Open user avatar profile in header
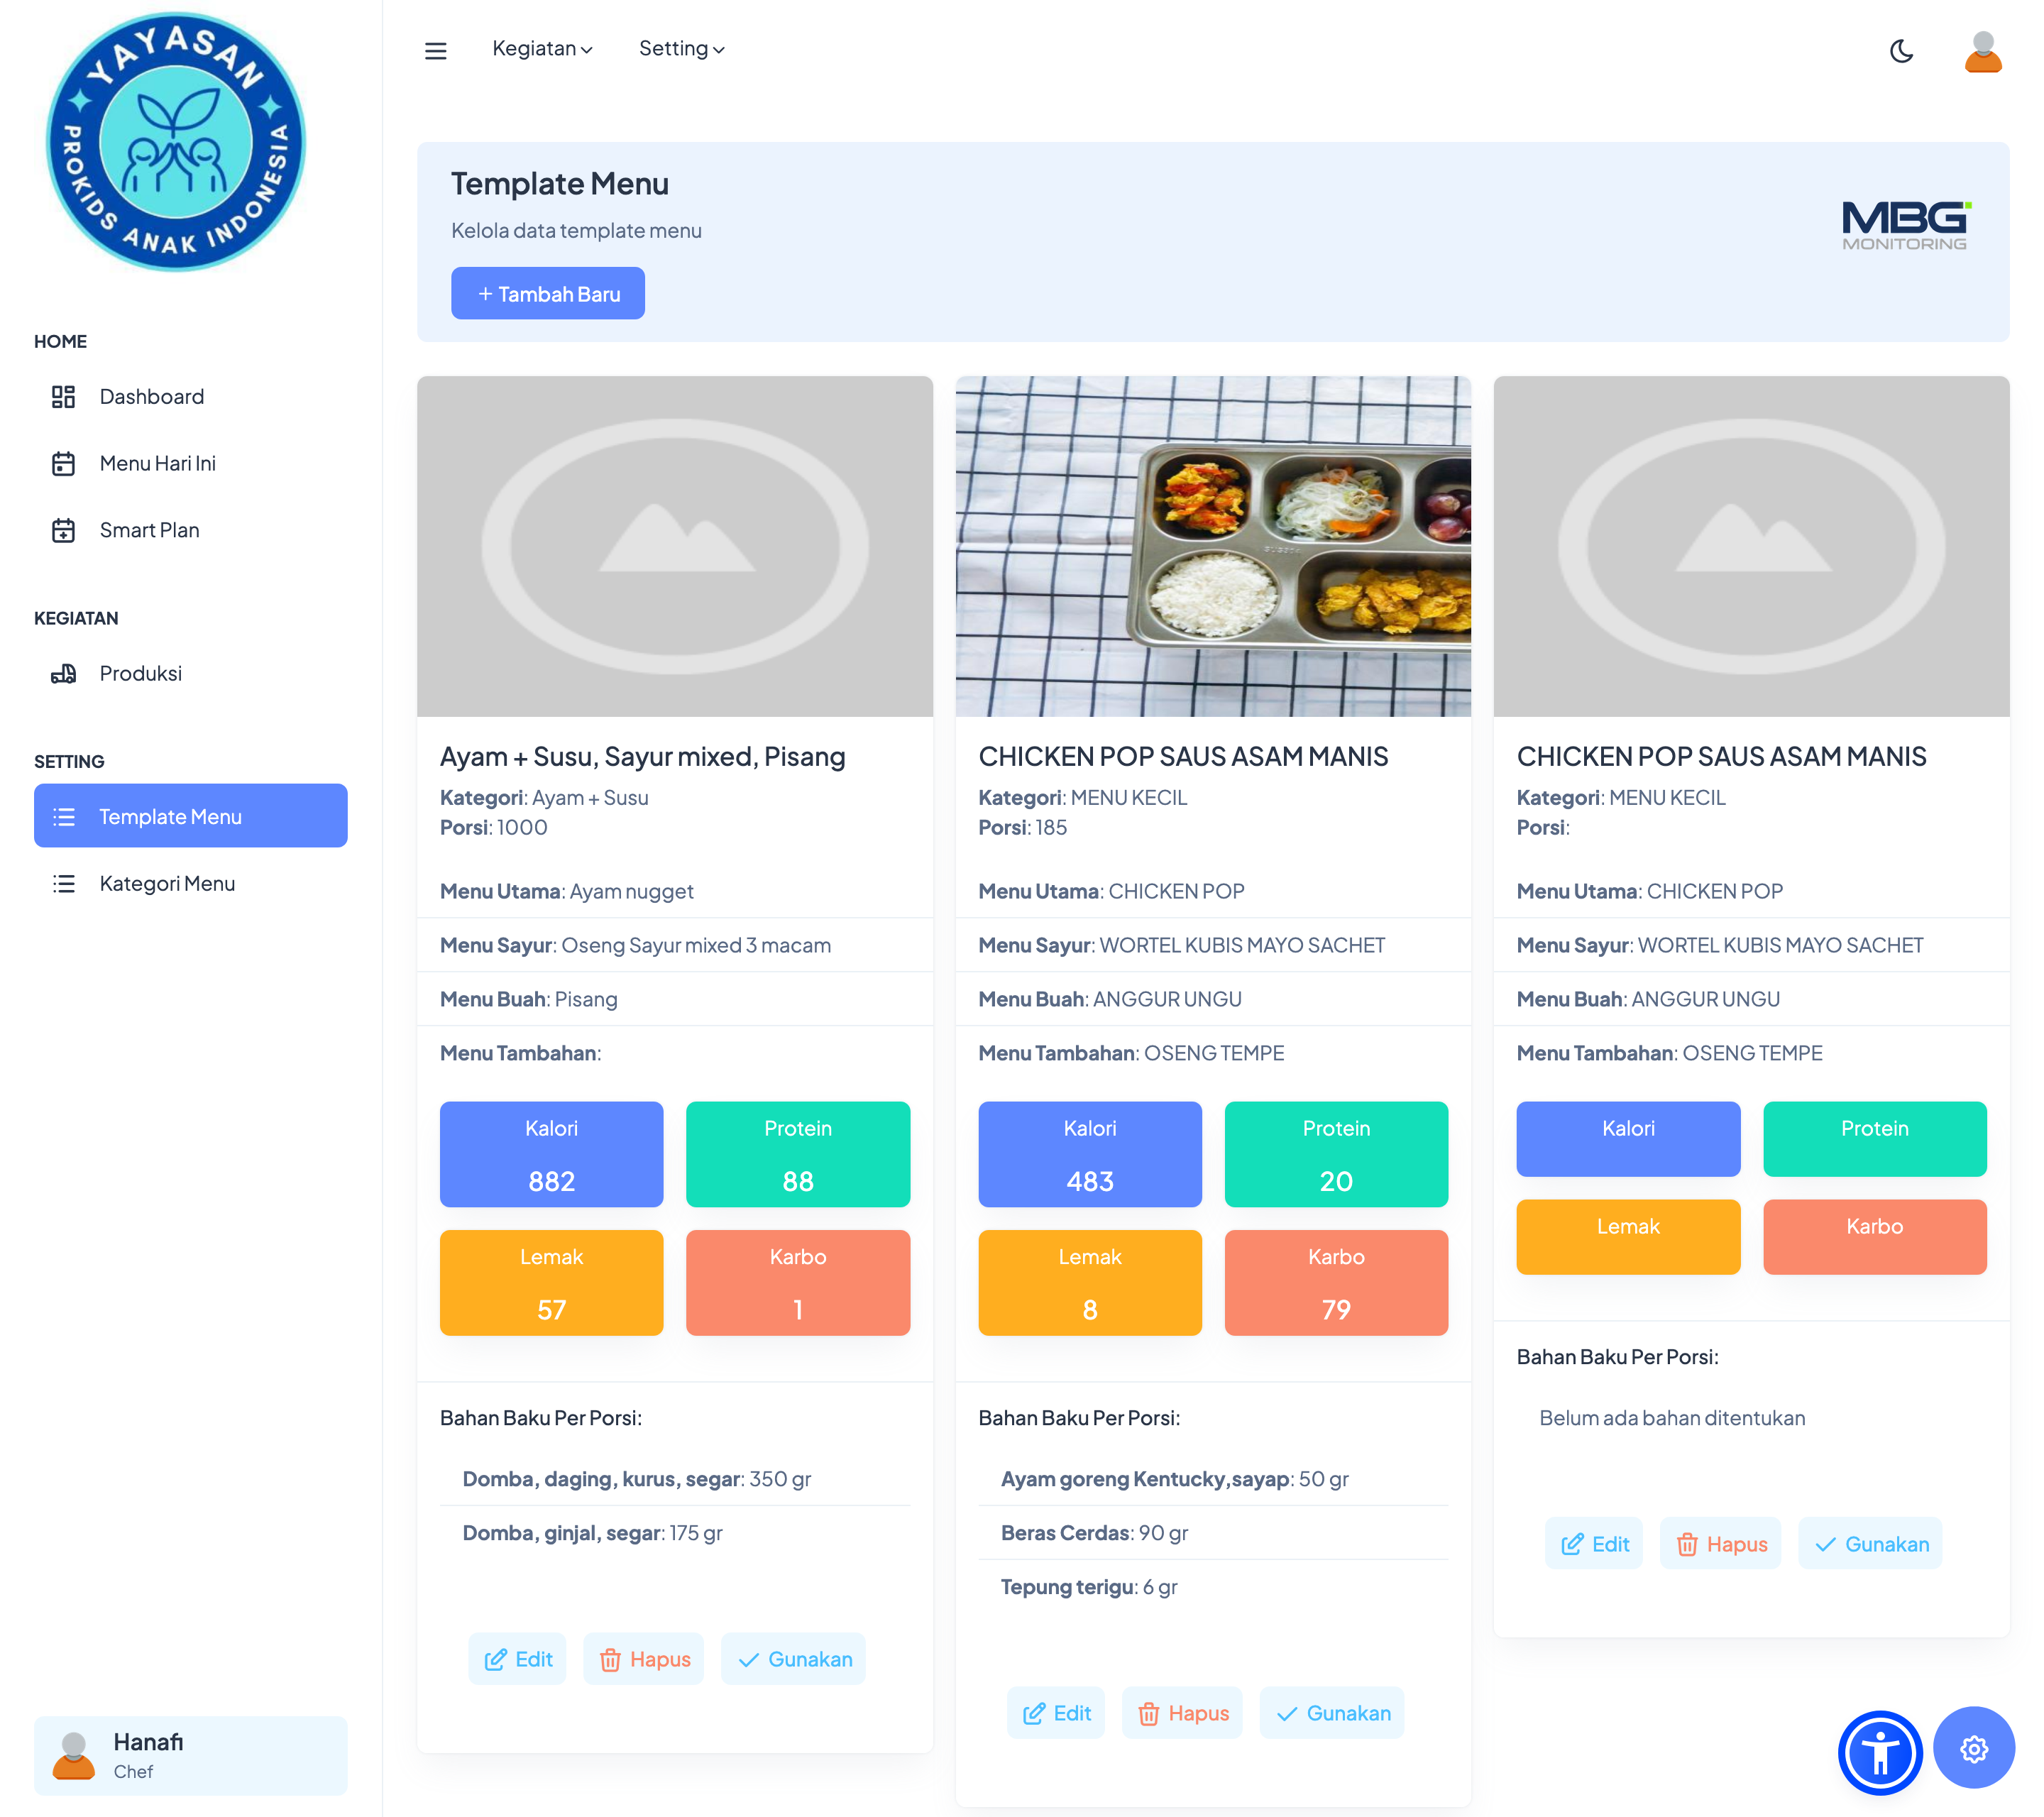This screenshot has width=2044, height=1817. pos(1982,51)
